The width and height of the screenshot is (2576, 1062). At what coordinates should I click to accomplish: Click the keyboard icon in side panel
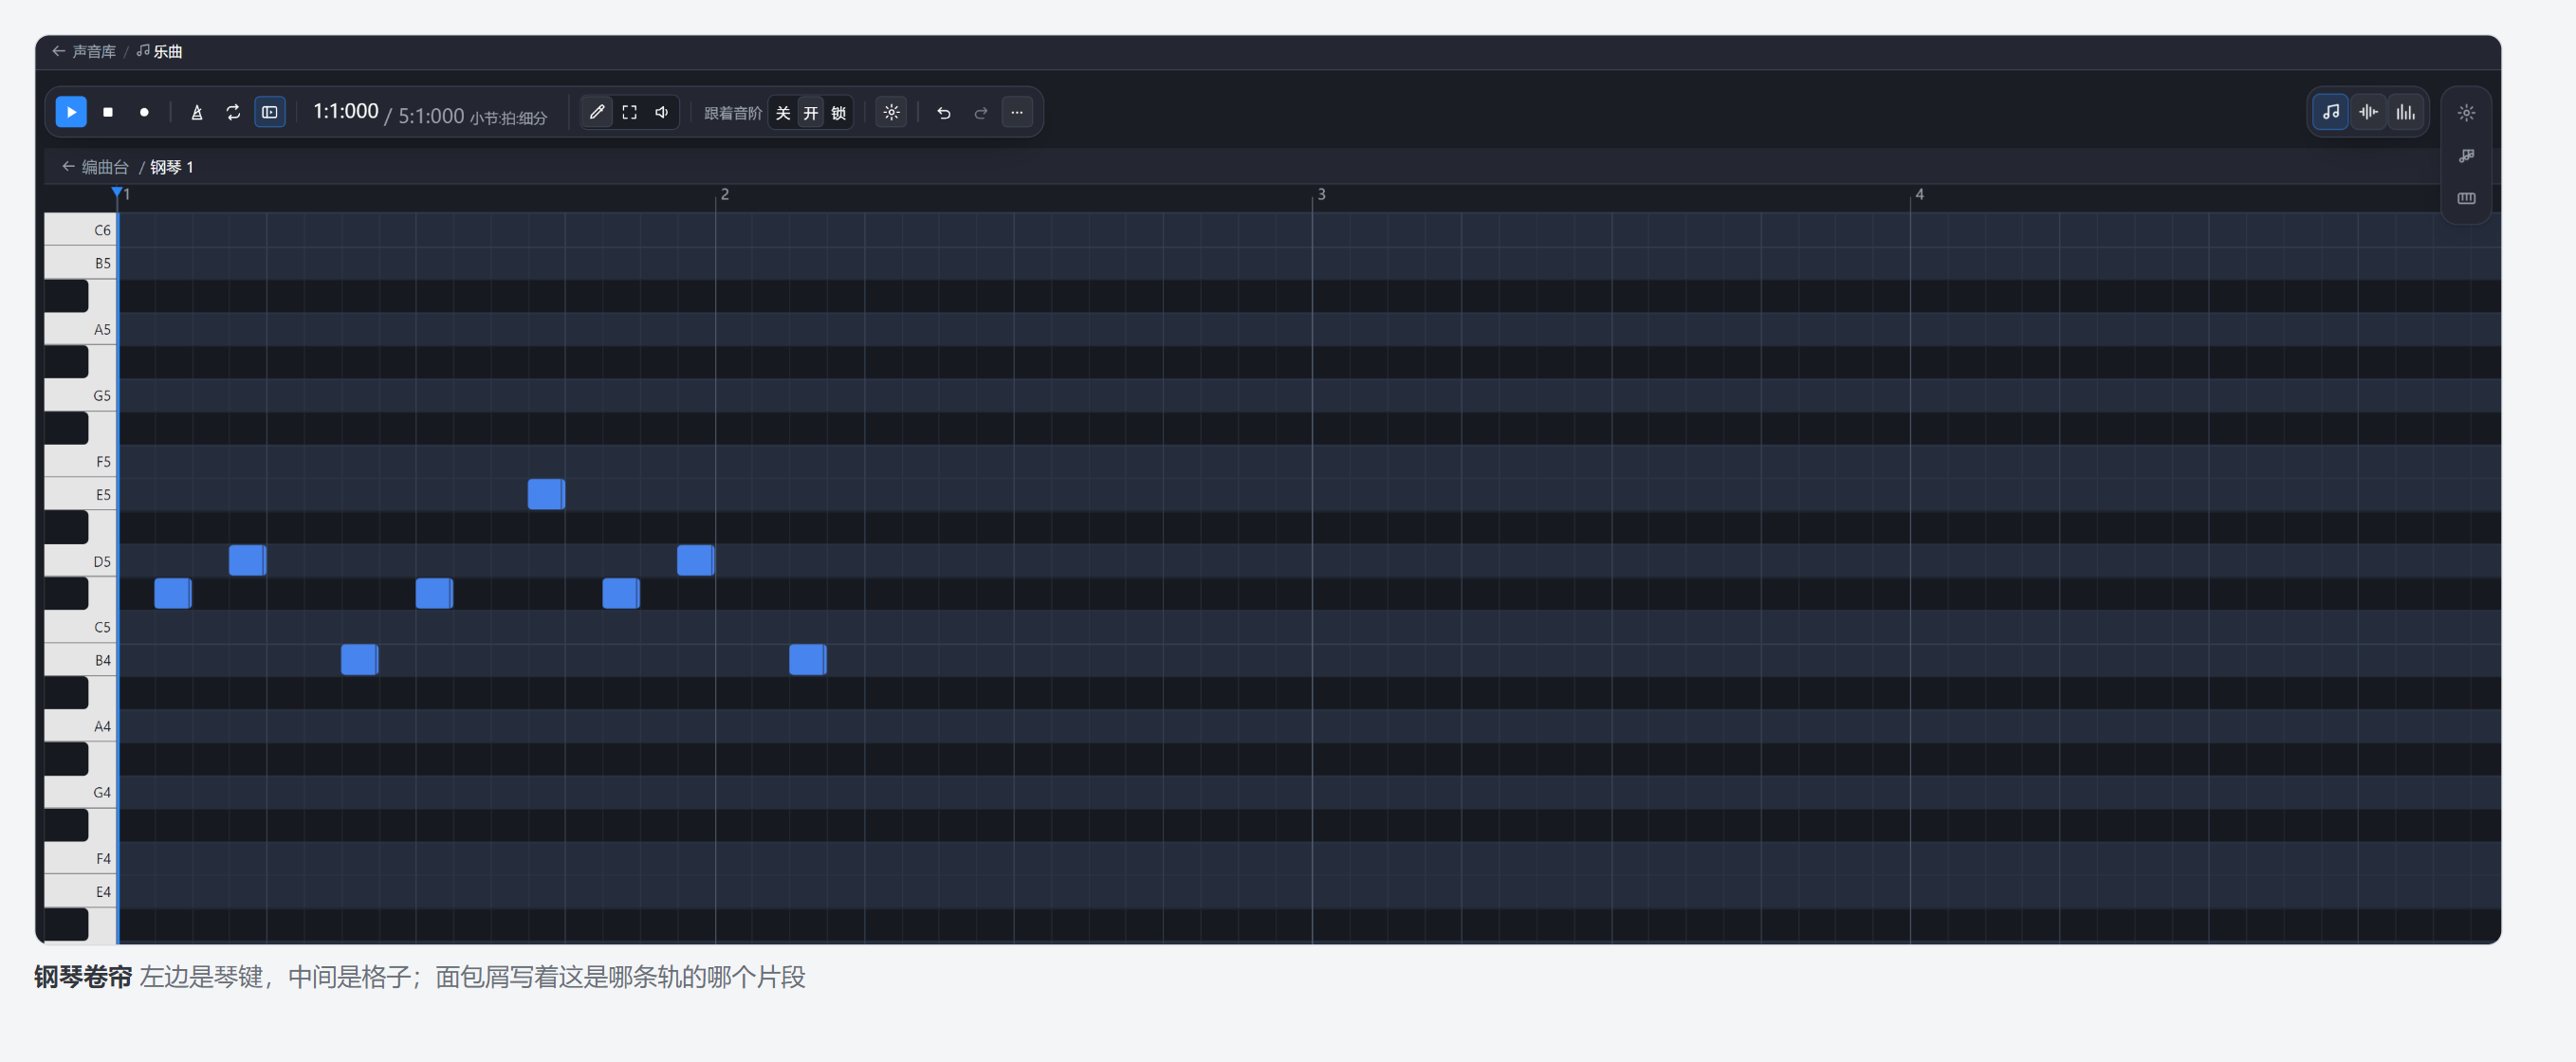point(2466,198)
